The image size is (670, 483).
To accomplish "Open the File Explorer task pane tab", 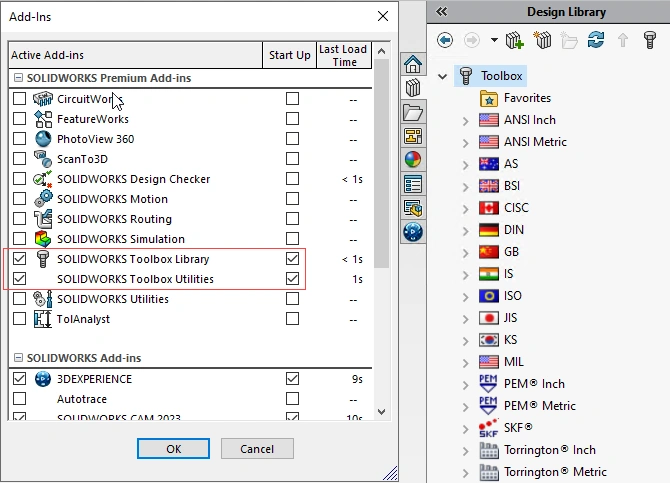I will point(413,112).
